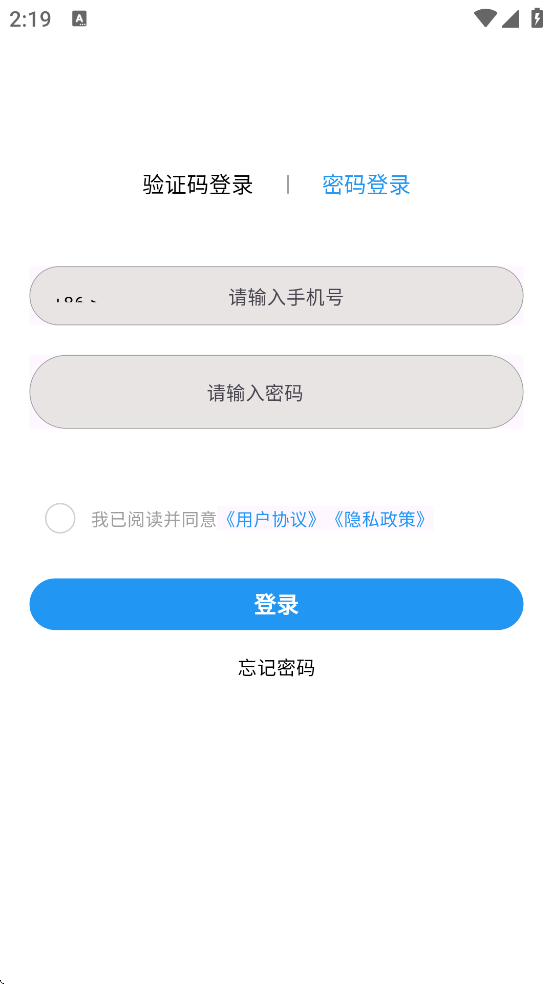
Task: Tap the clipped digits in the phone field
Action: (x=75, y=301)
